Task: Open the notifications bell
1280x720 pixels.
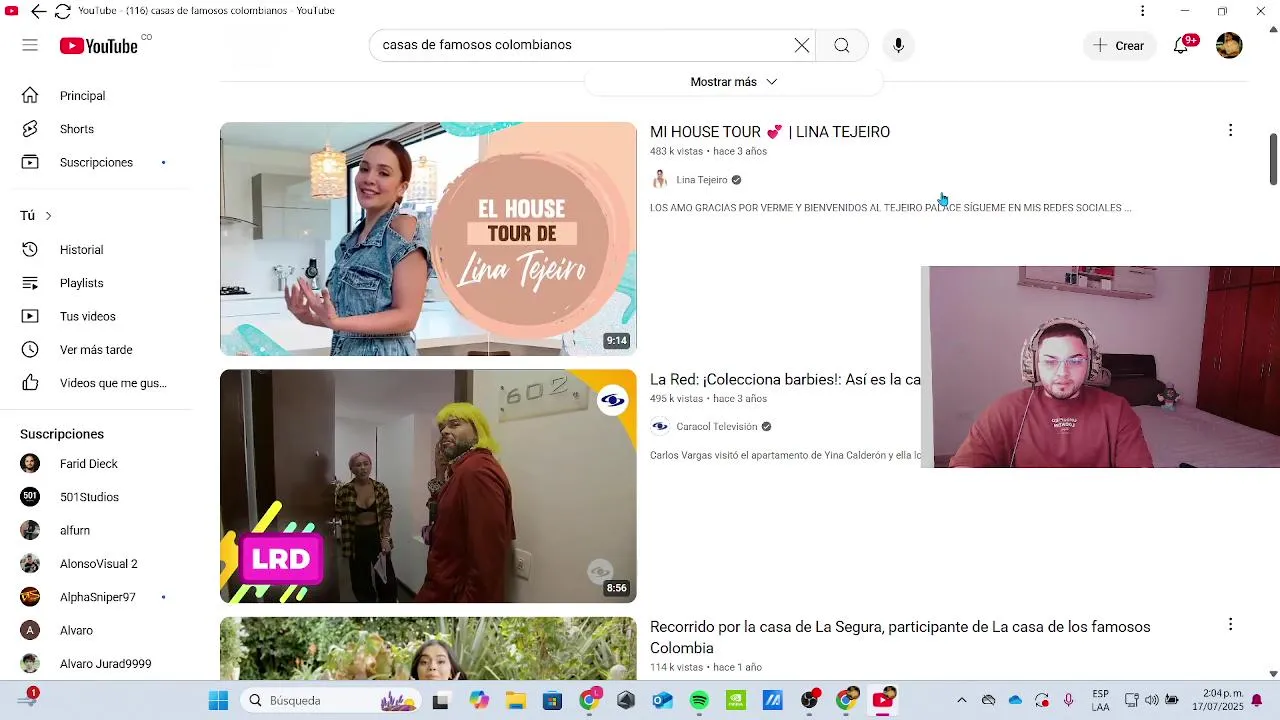Action: 1181,45
